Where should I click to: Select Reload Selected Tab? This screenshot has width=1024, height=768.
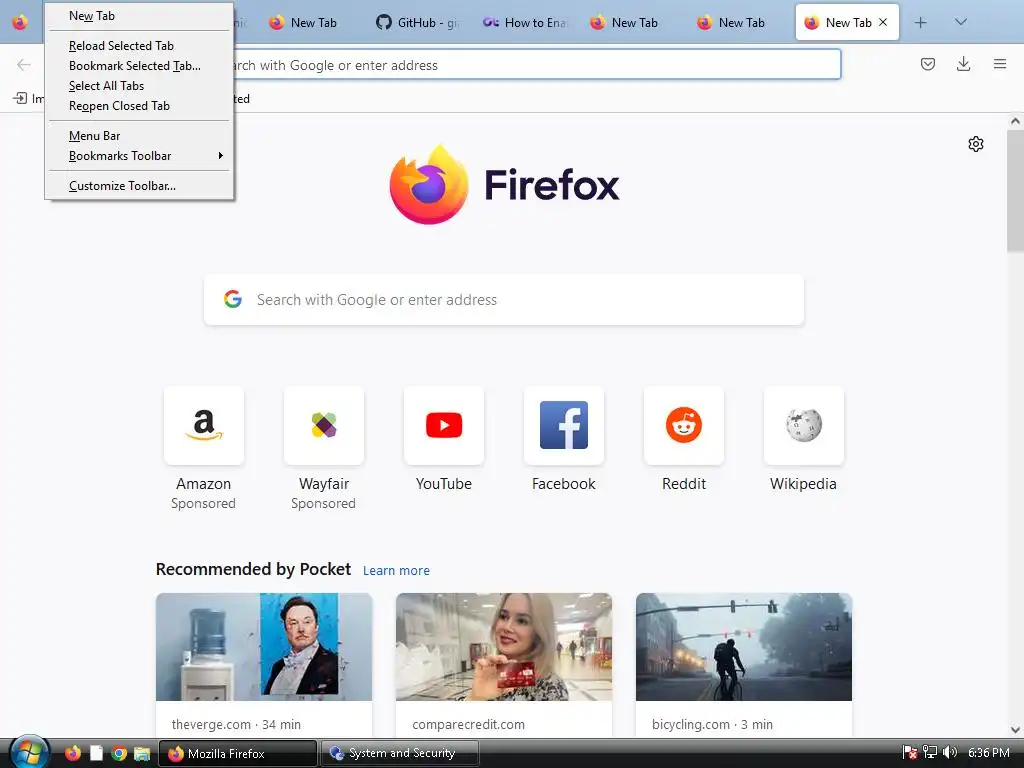click(x=139, y=46)
